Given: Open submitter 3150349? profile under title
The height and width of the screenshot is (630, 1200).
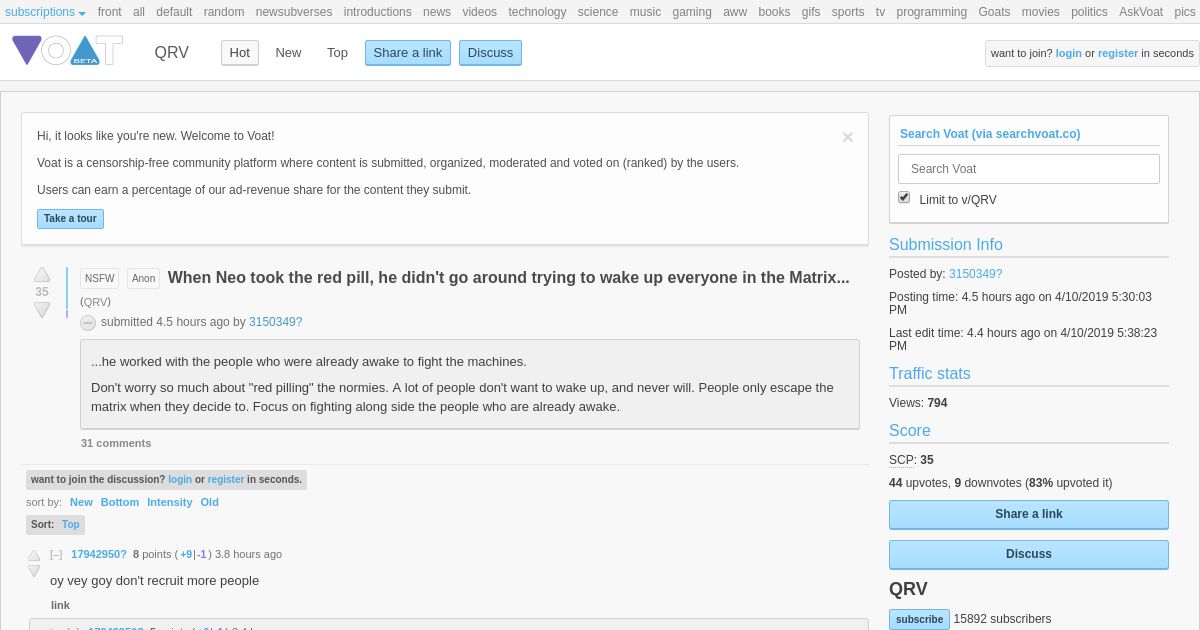Looking at the screenshot, I should pos(275,322).
